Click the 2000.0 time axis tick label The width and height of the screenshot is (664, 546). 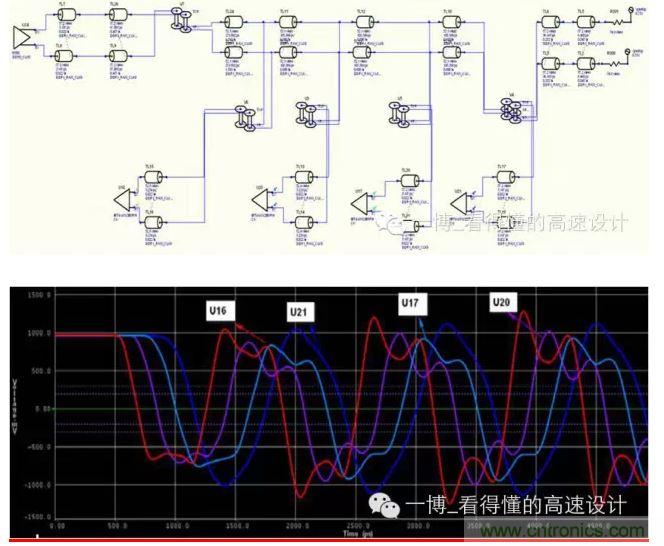pyautogui.click(x=294, y=524)
